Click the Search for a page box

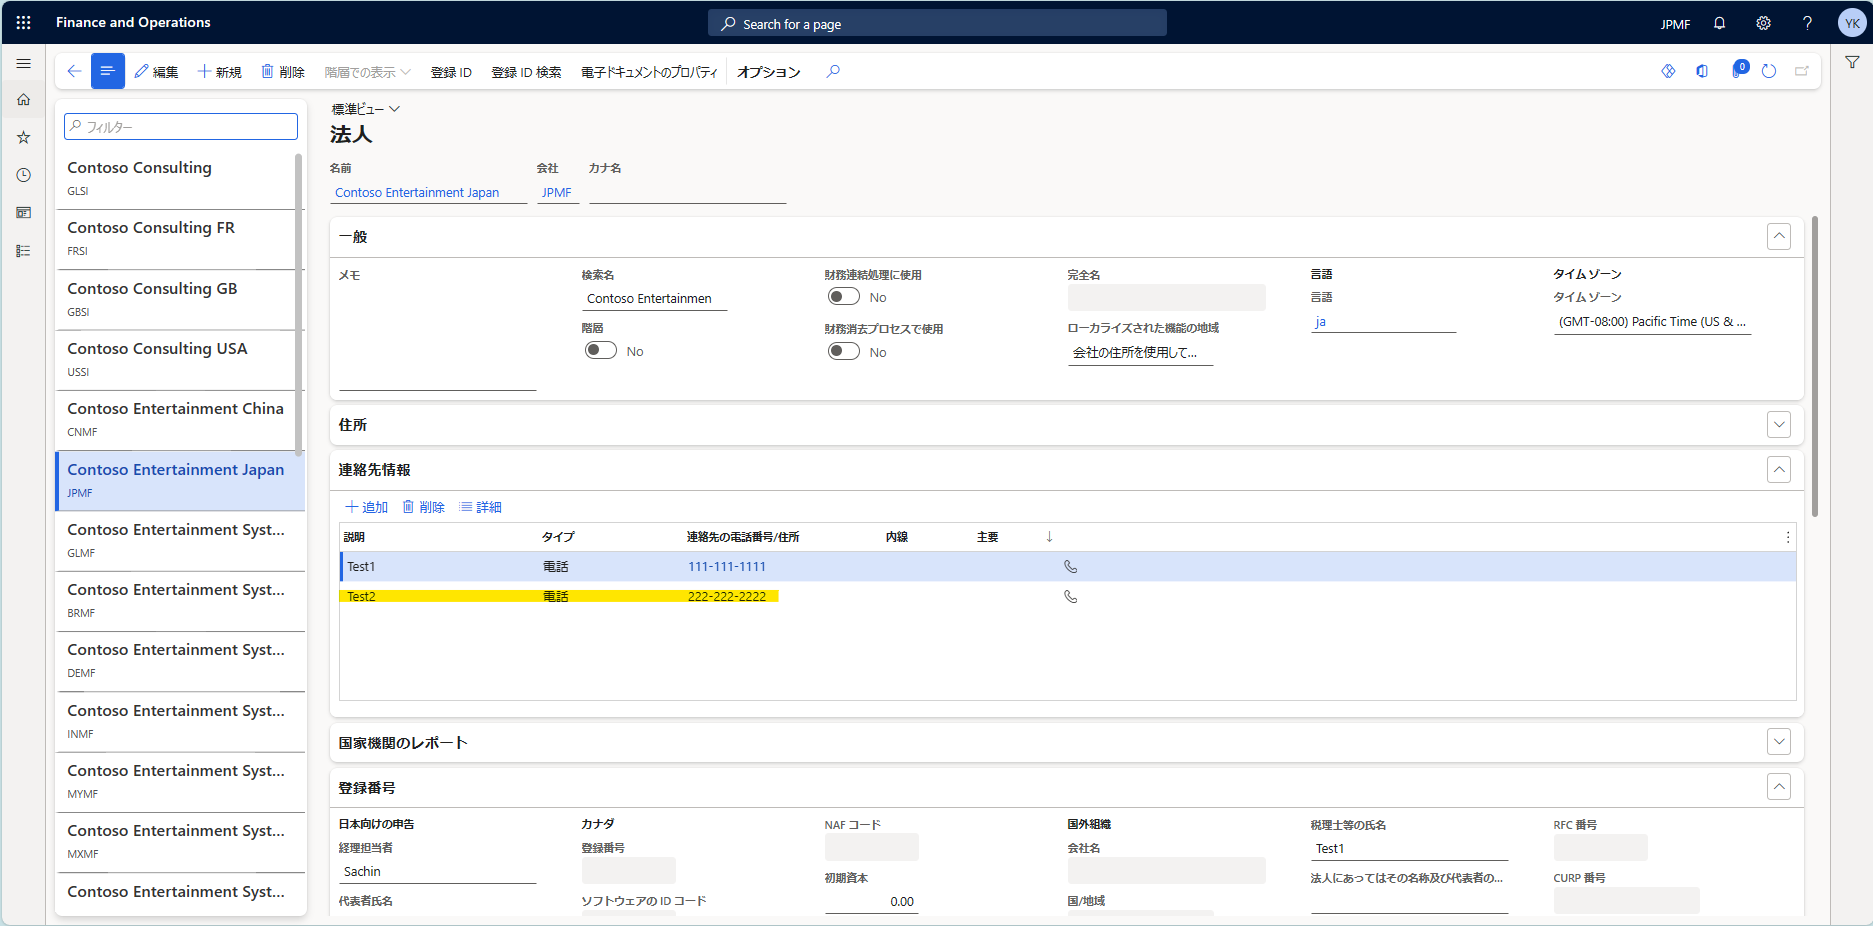tap(937, 23)
